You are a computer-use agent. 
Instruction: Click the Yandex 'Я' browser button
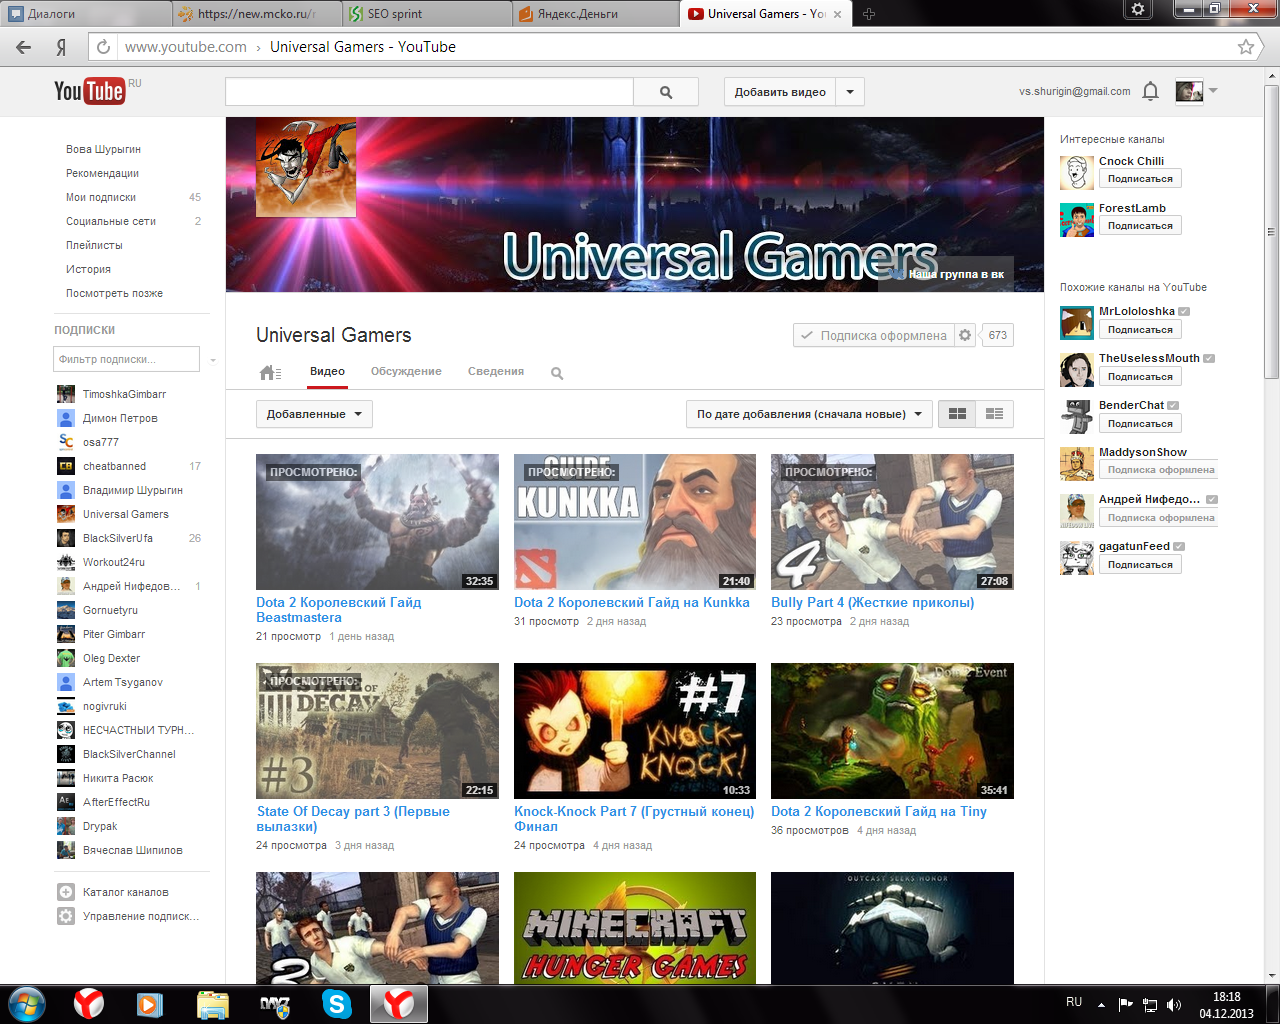click(62, 47)
